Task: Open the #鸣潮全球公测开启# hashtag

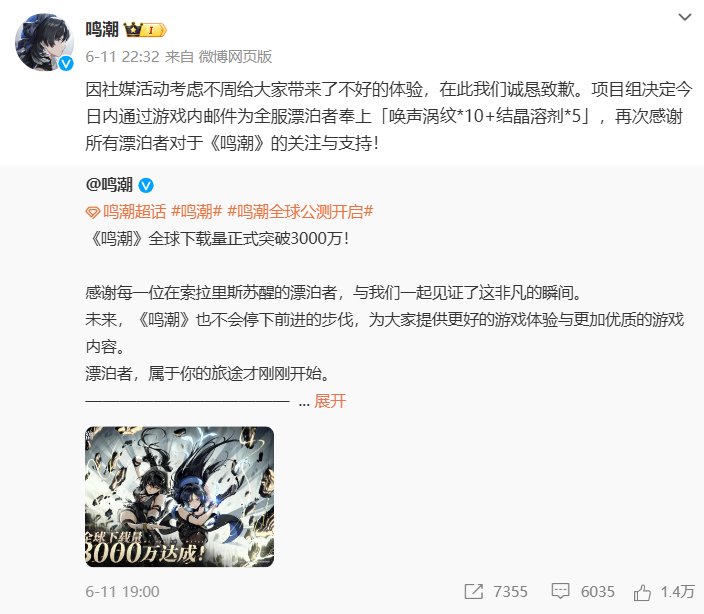Action: tap(300, 211)
